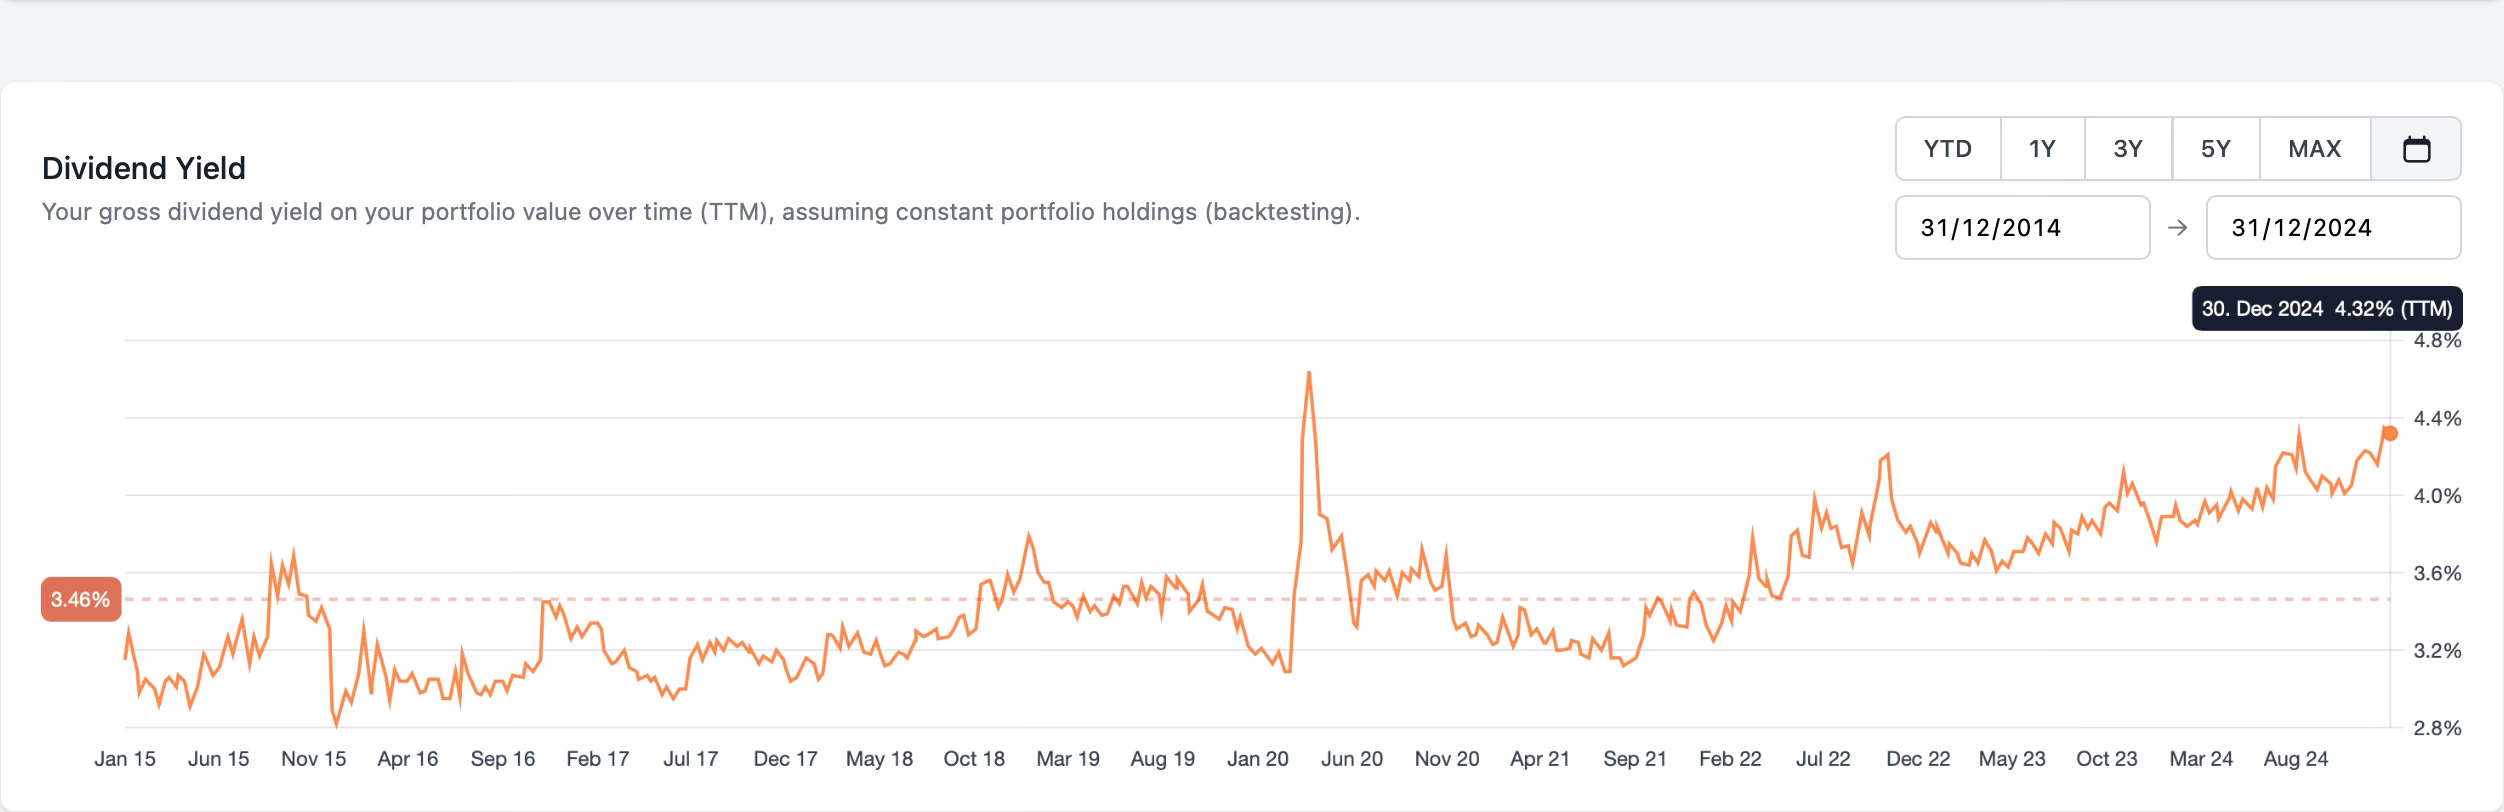Click the Oct 18 axis label
This screenshot has height=812, width=2504.
[975, 759]
